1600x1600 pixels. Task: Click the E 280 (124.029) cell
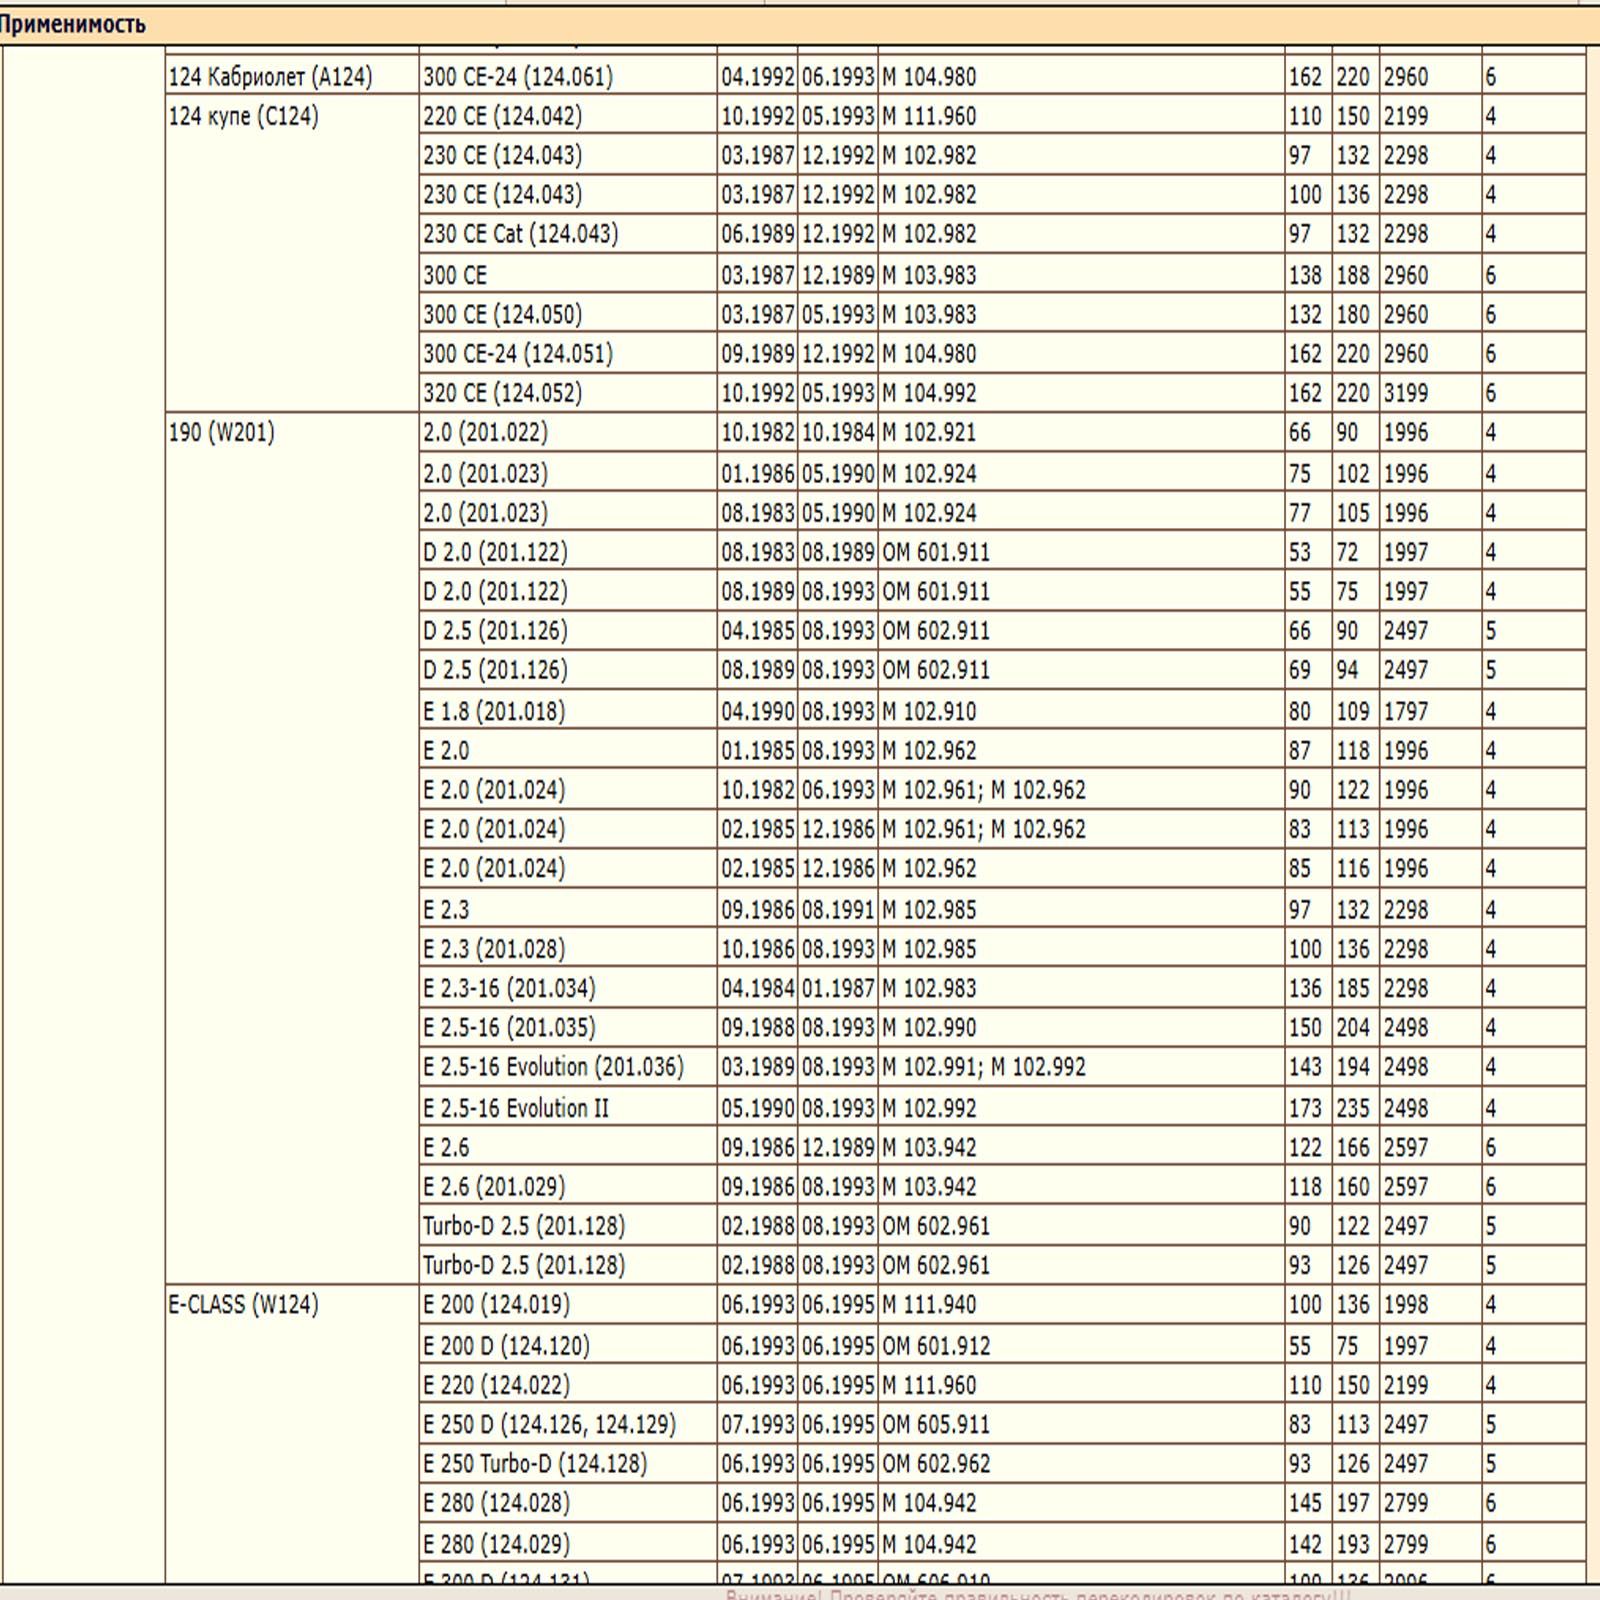click(568, 1544)
